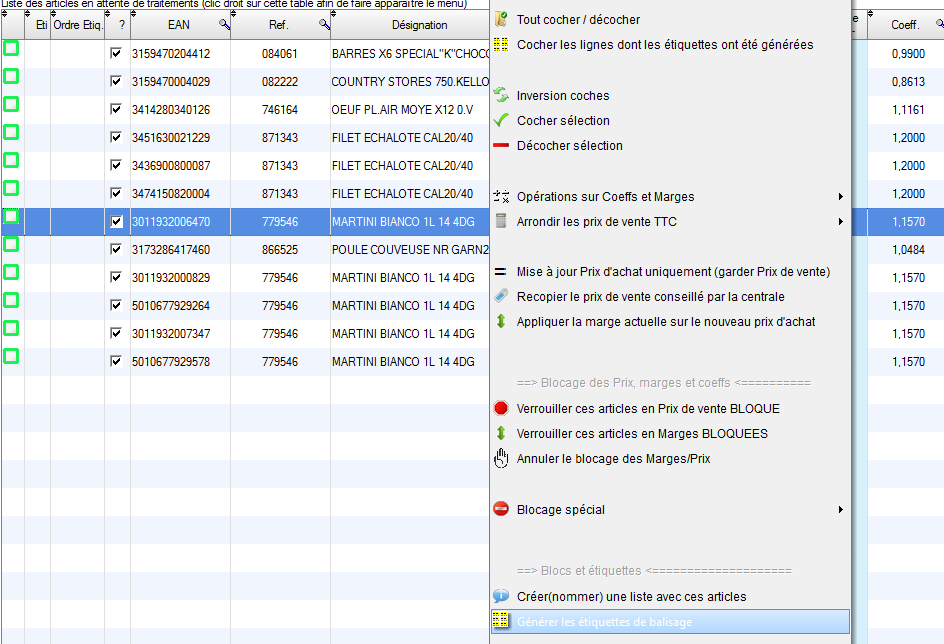The image size is (944, 644).
Task: Click the red circle 'Prix de vente BLOQUE' icon
Action: (x=501, y=408)
